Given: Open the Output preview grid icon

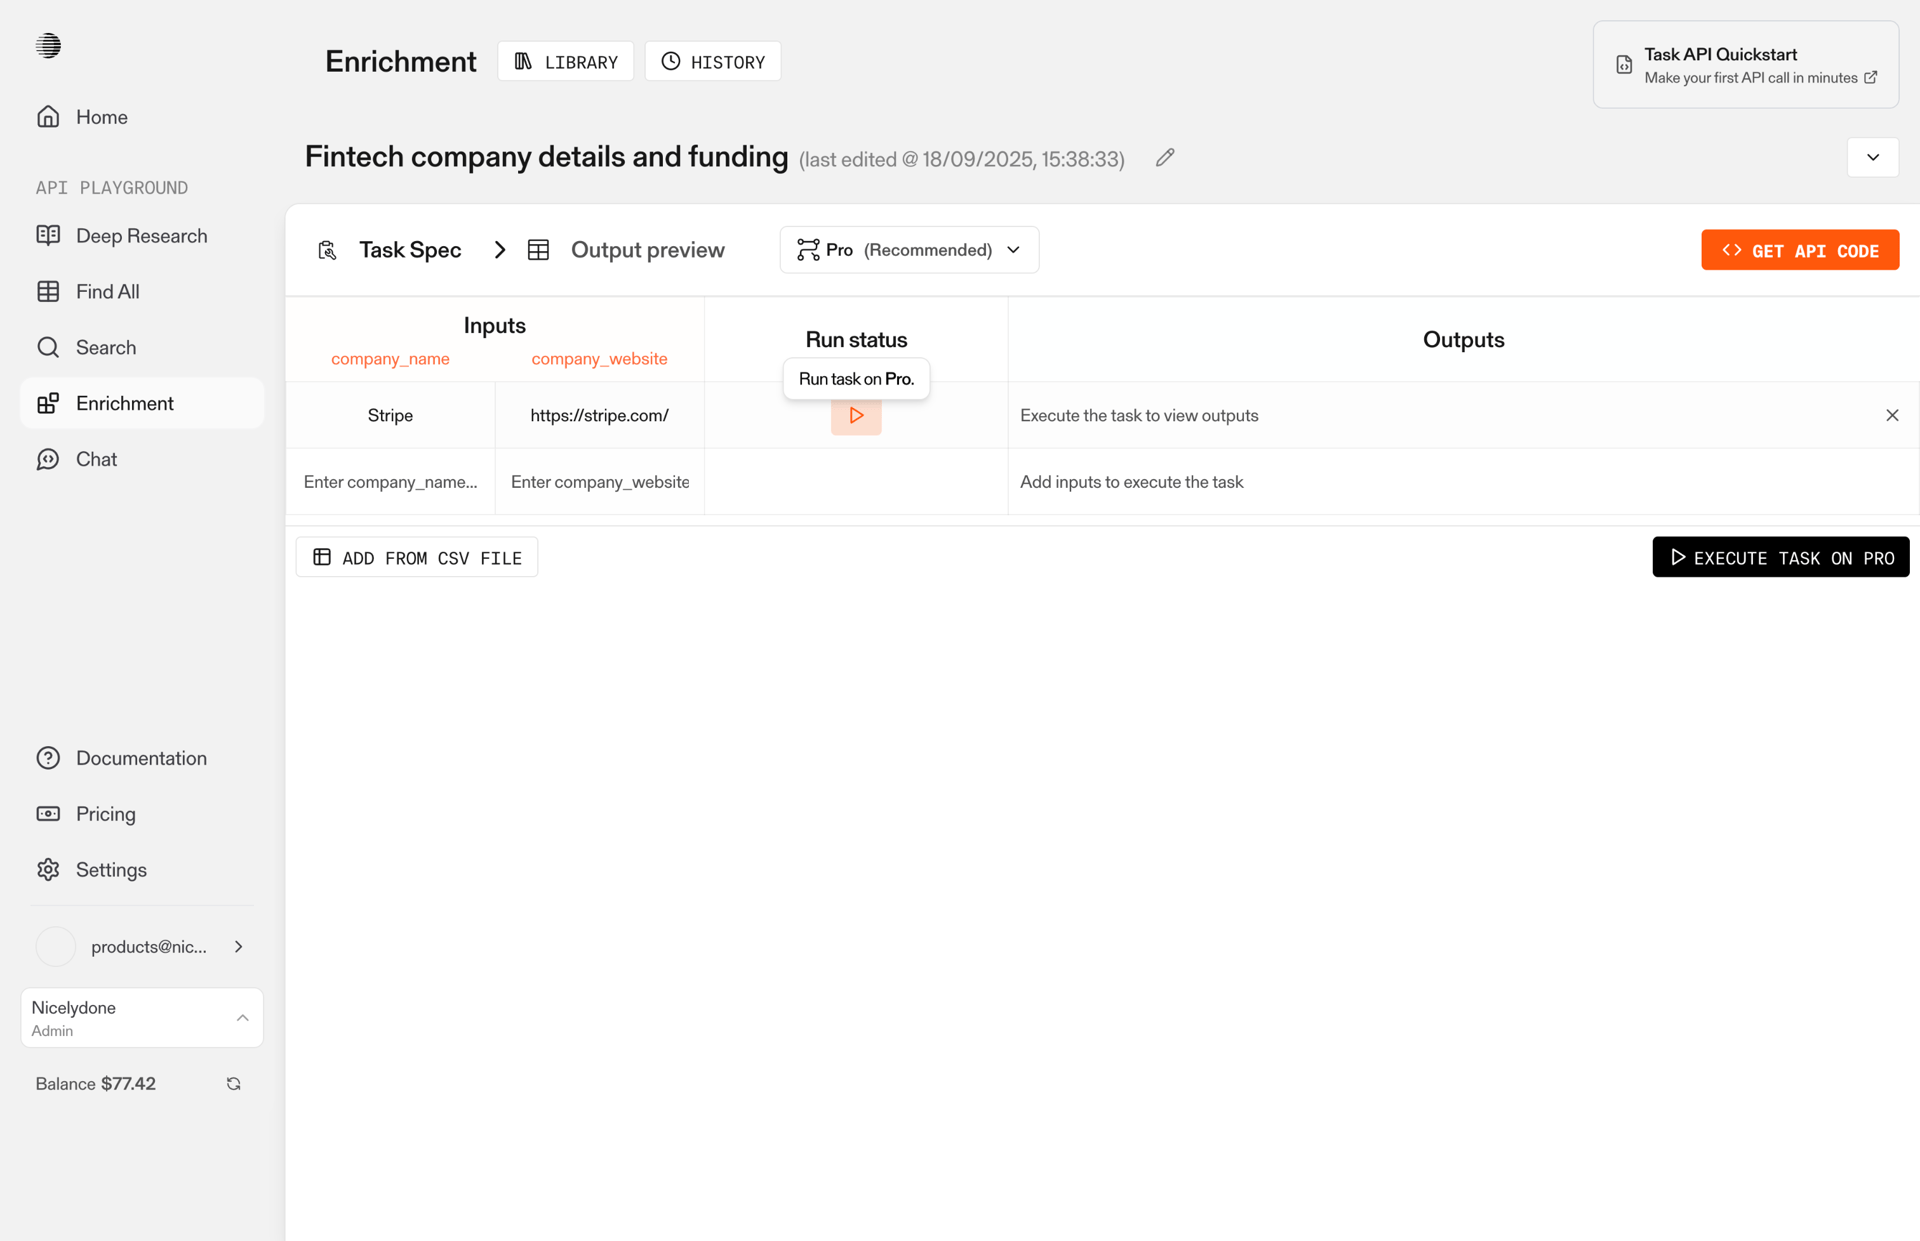Looking at the screenshot, I should (539, 249).
